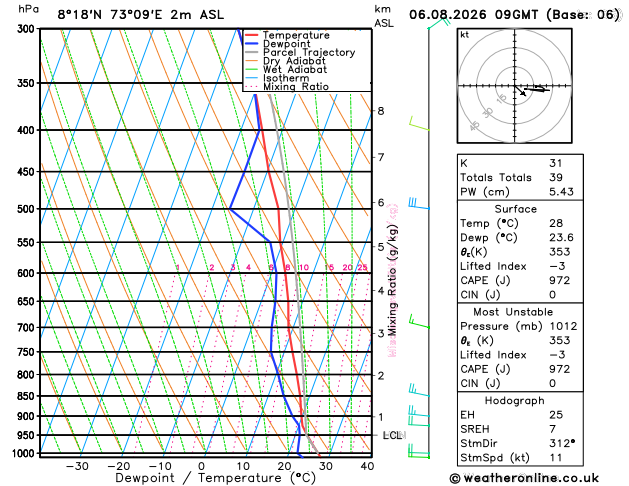This screenshot has width=629, height=486.
Task: Click the K index value 31
Action: [x=556, y=163]
